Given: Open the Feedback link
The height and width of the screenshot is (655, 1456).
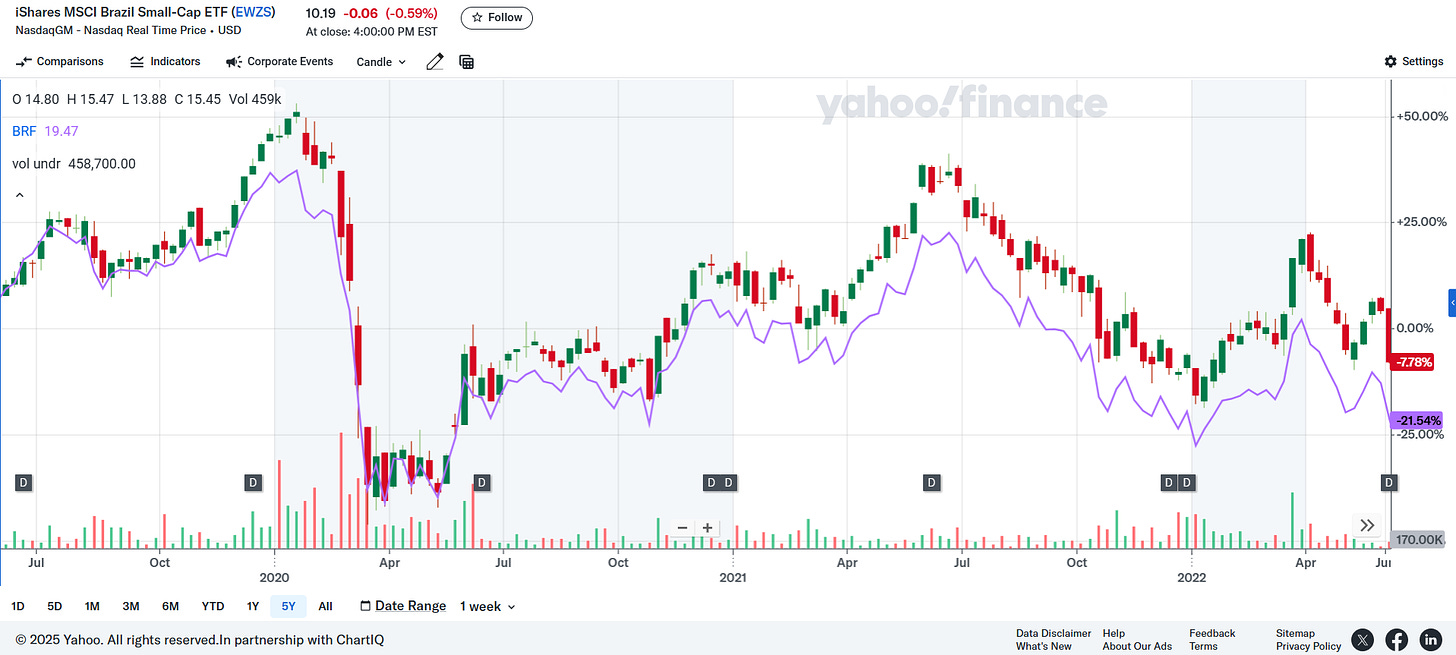Looking at the screenshot, I should (1212, 633).
